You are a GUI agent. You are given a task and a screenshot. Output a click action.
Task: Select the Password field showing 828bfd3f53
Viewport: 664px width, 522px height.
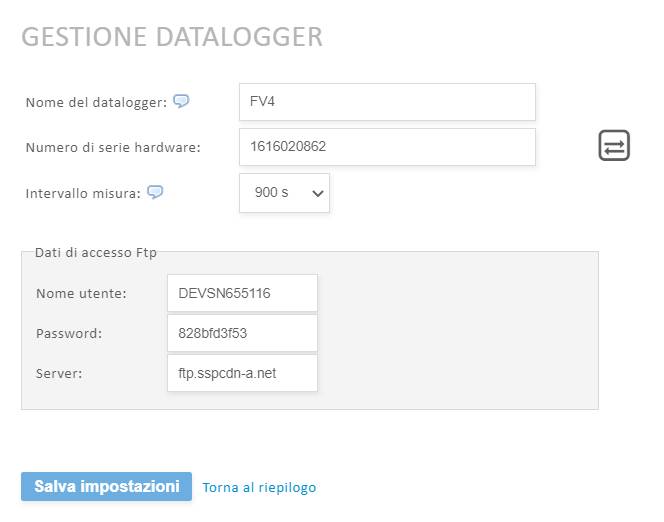tap(242, 333)
